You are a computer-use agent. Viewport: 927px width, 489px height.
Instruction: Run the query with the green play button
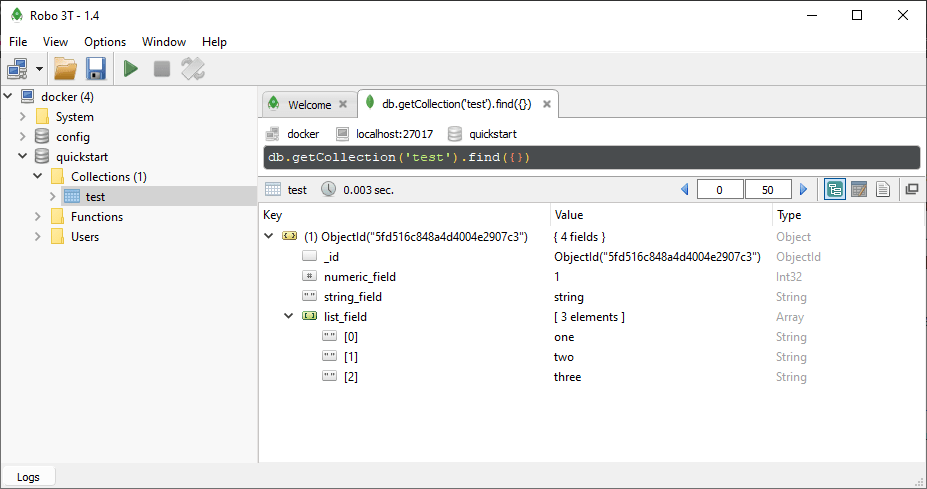pyautogui.click(x=131, y=69)
